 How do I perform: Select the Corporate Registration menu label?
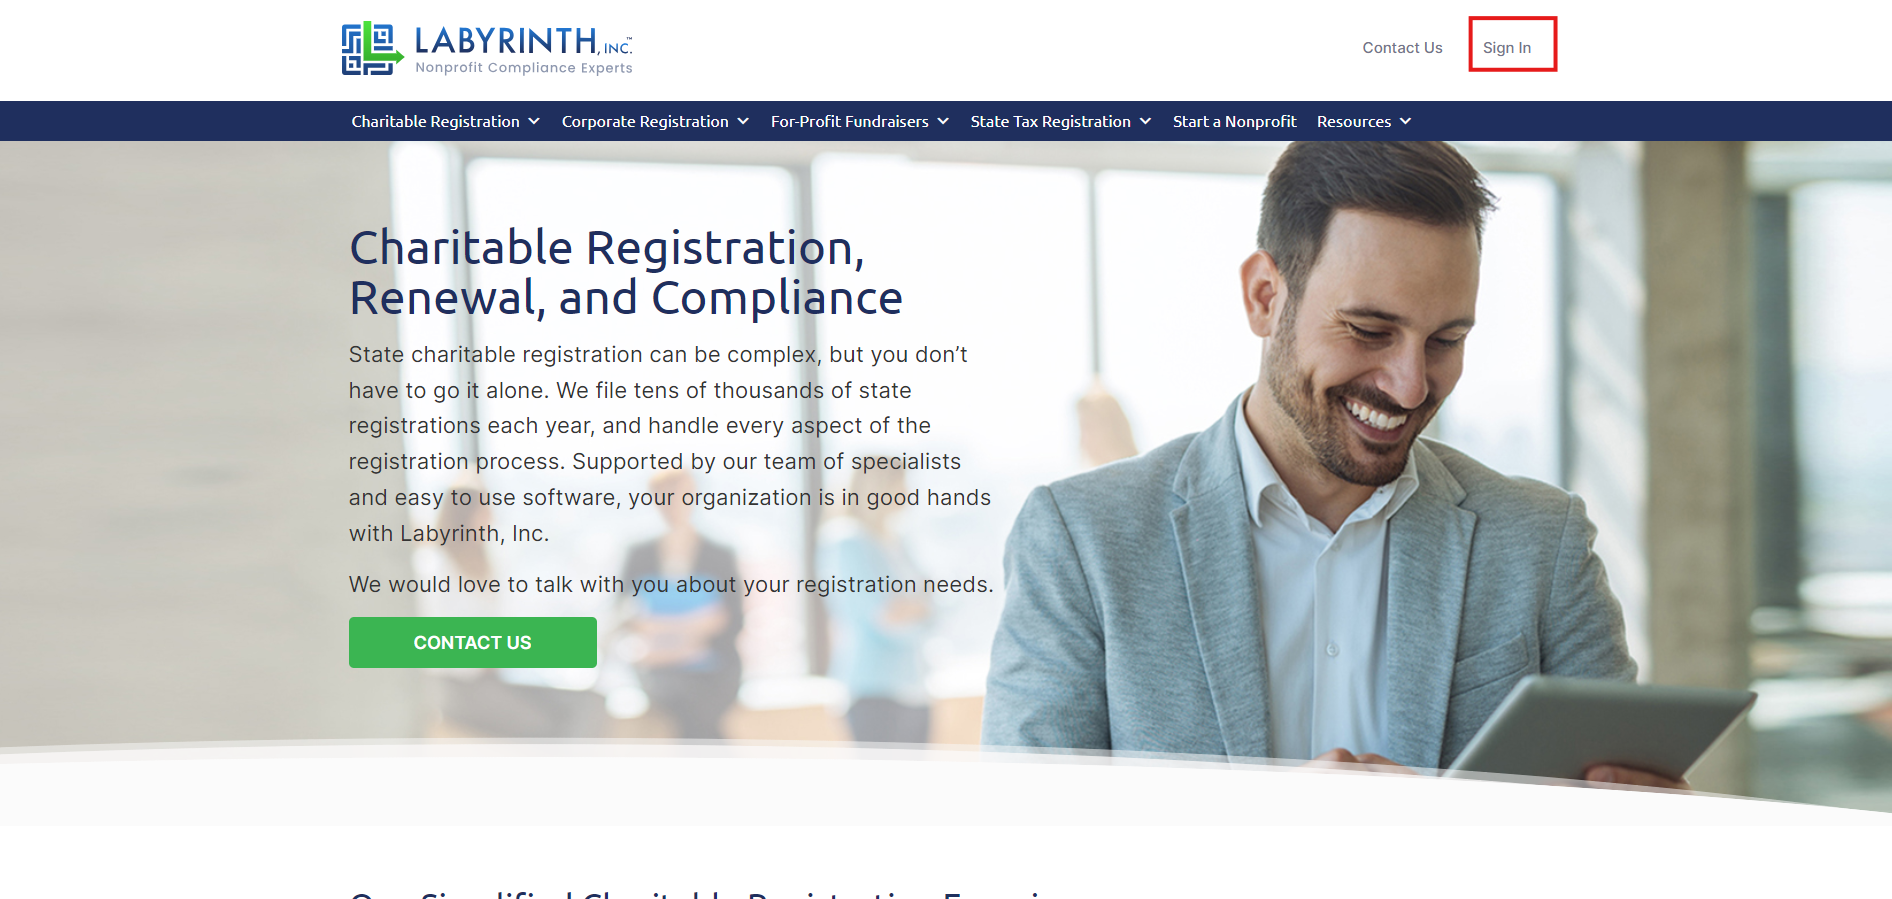click(x=645, y=121)
